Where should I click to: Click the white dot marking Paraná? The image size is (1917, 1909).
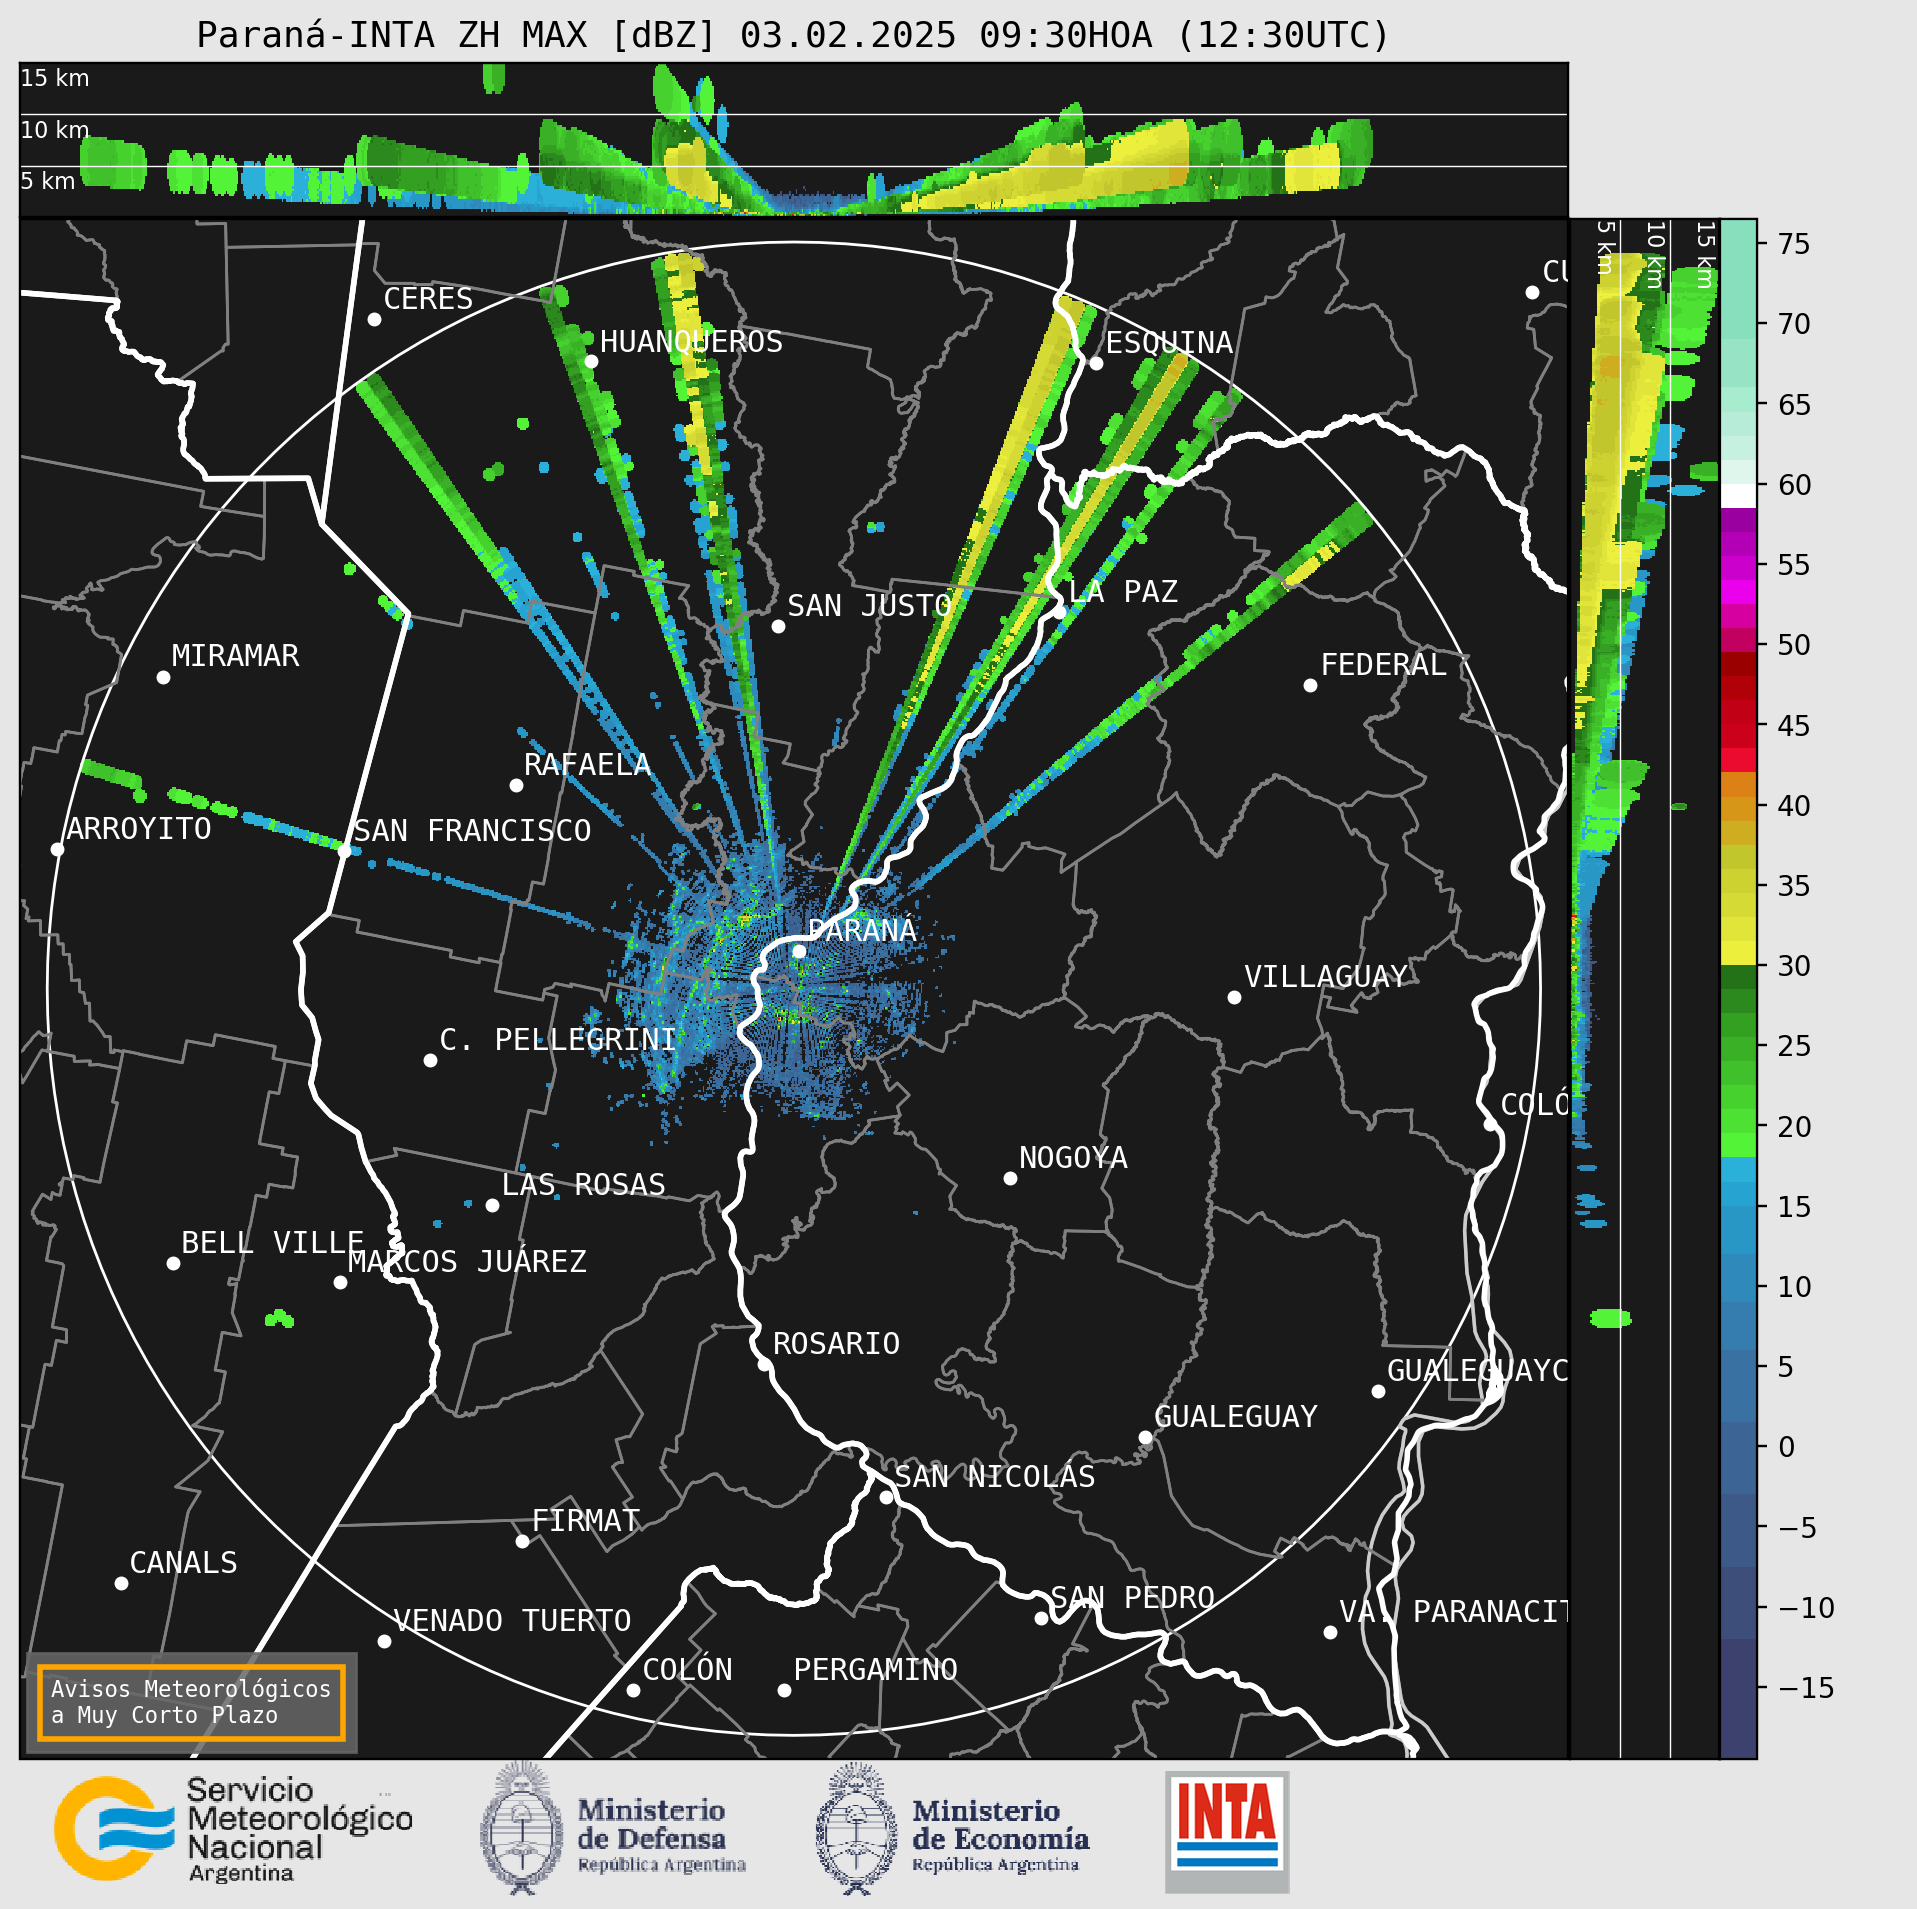coord(799,951)
